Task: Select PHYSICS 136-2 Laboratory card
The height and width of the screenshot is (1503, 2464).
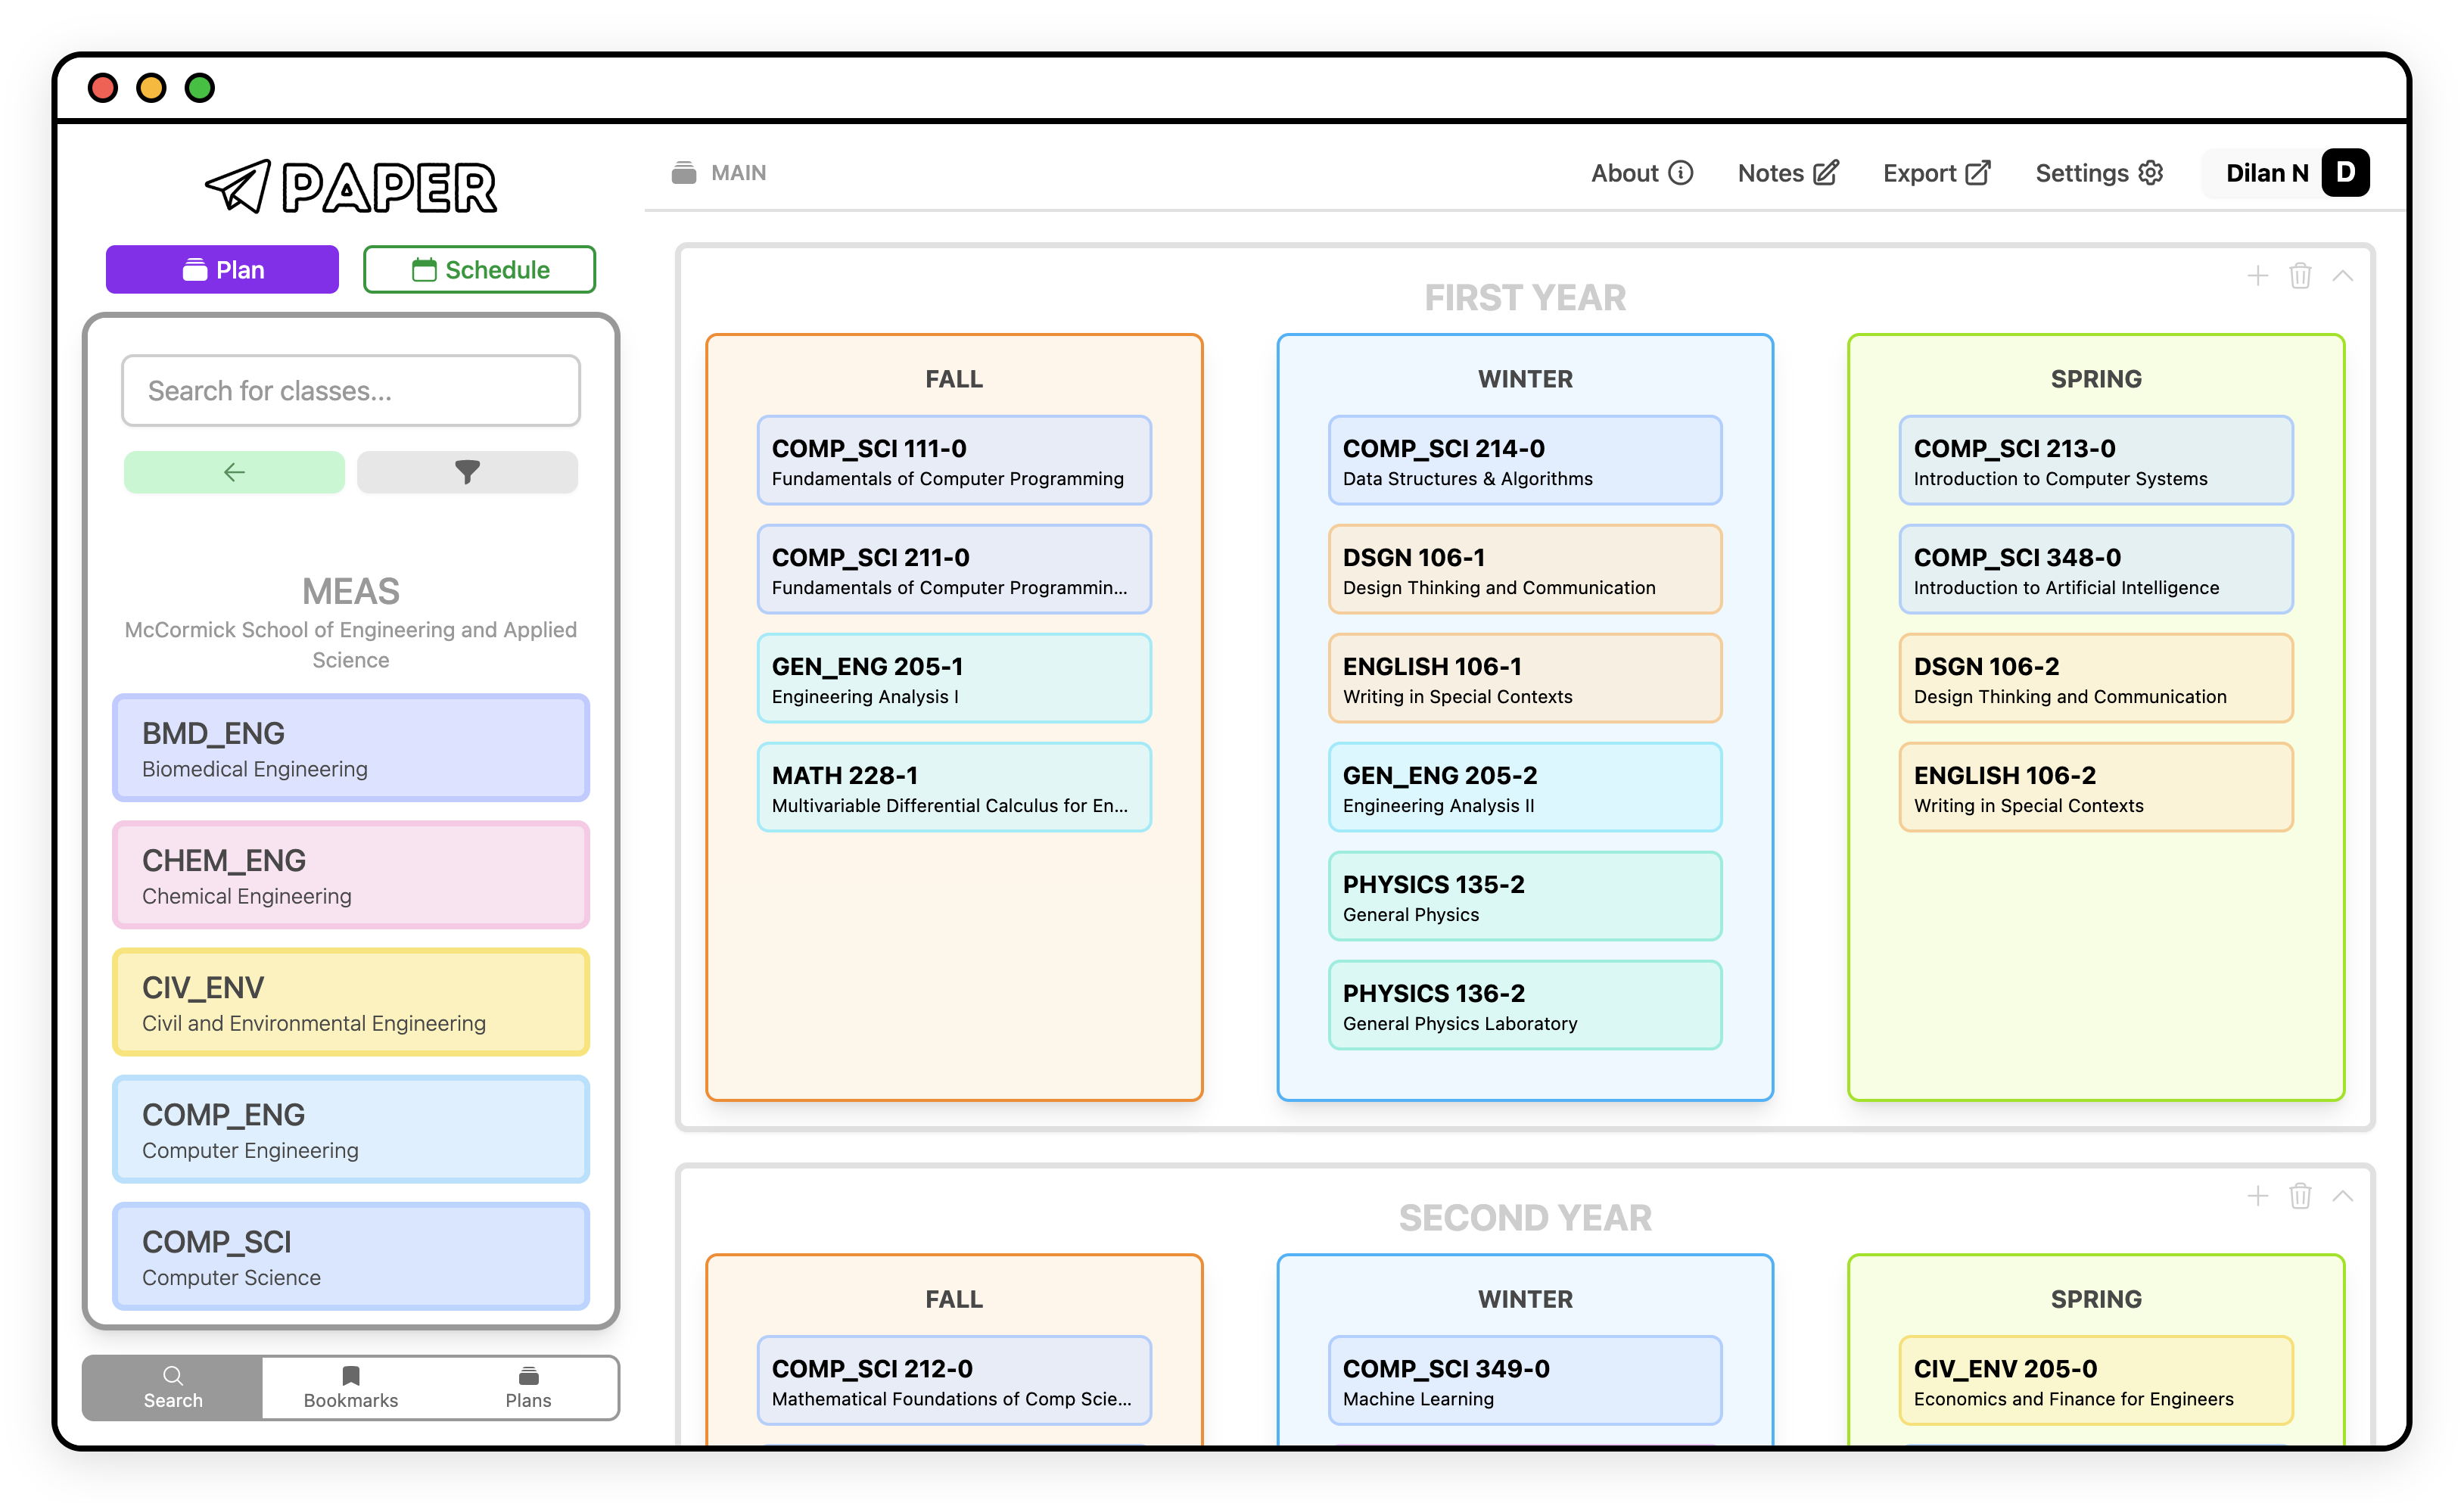Action: (x=1525, y=1006)
